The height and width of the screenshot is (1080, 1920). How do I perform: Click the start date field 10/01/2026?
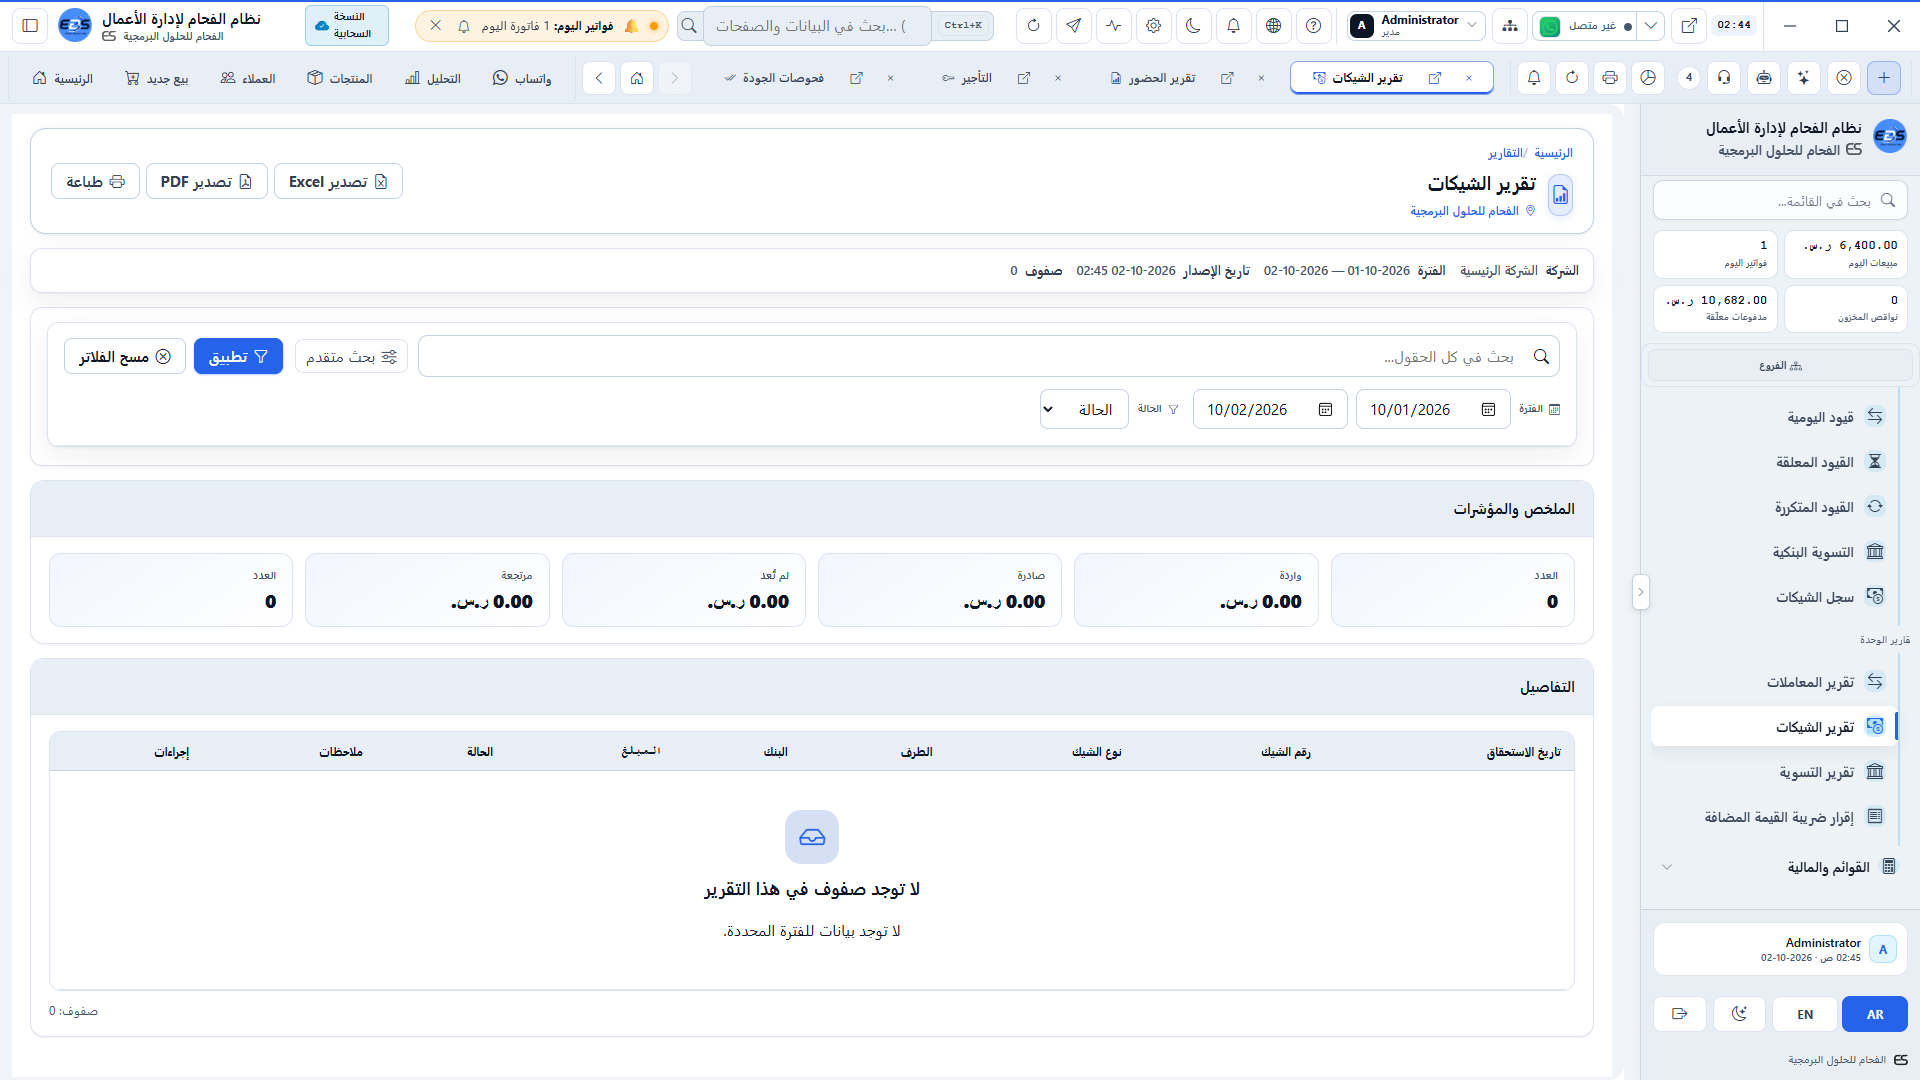pos(1433,409)
